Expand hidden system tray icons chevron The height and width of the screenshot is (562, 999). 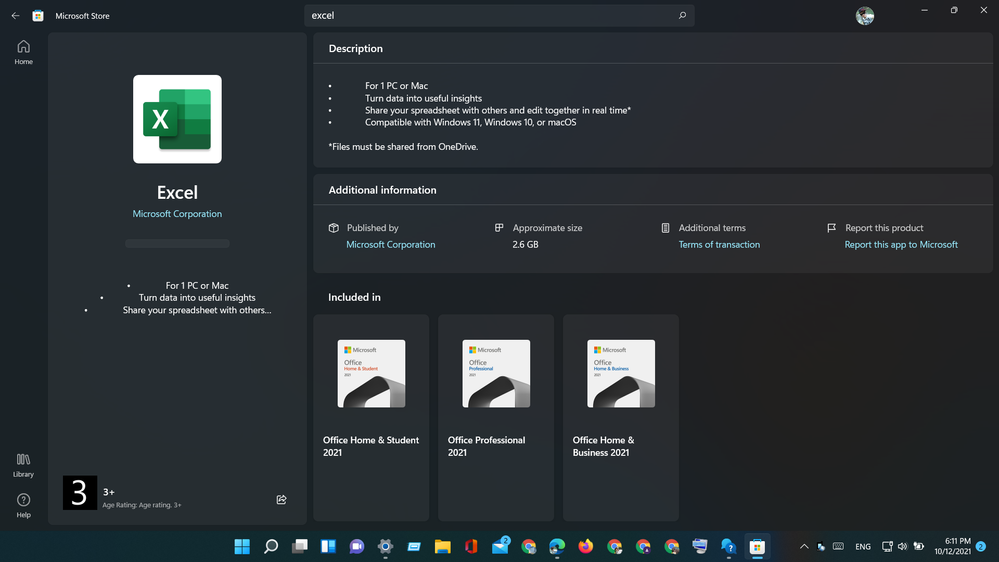click(x=804, y=546)
